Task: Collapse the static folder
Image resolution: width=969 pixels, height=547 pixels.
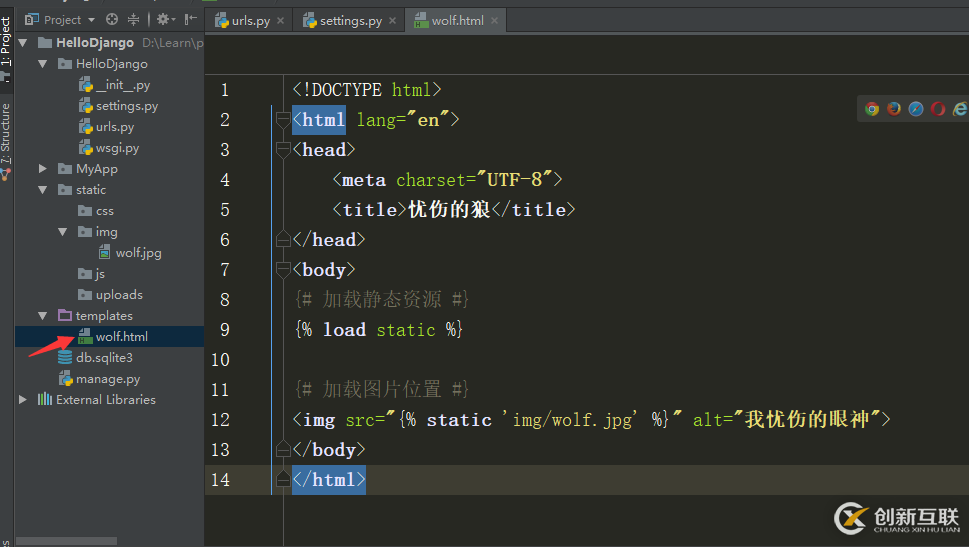Action: (43, 190)
